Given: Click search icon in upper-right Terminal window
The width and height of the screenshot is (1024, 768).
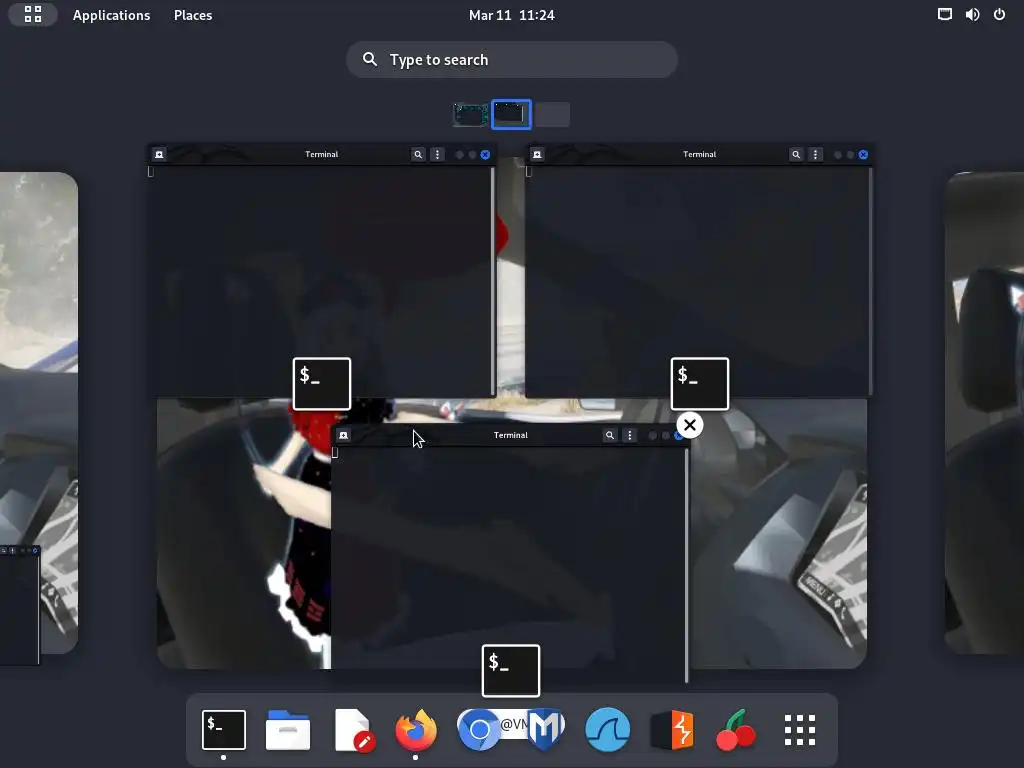Looking at the screenshot, I should (x=795, y=155).
